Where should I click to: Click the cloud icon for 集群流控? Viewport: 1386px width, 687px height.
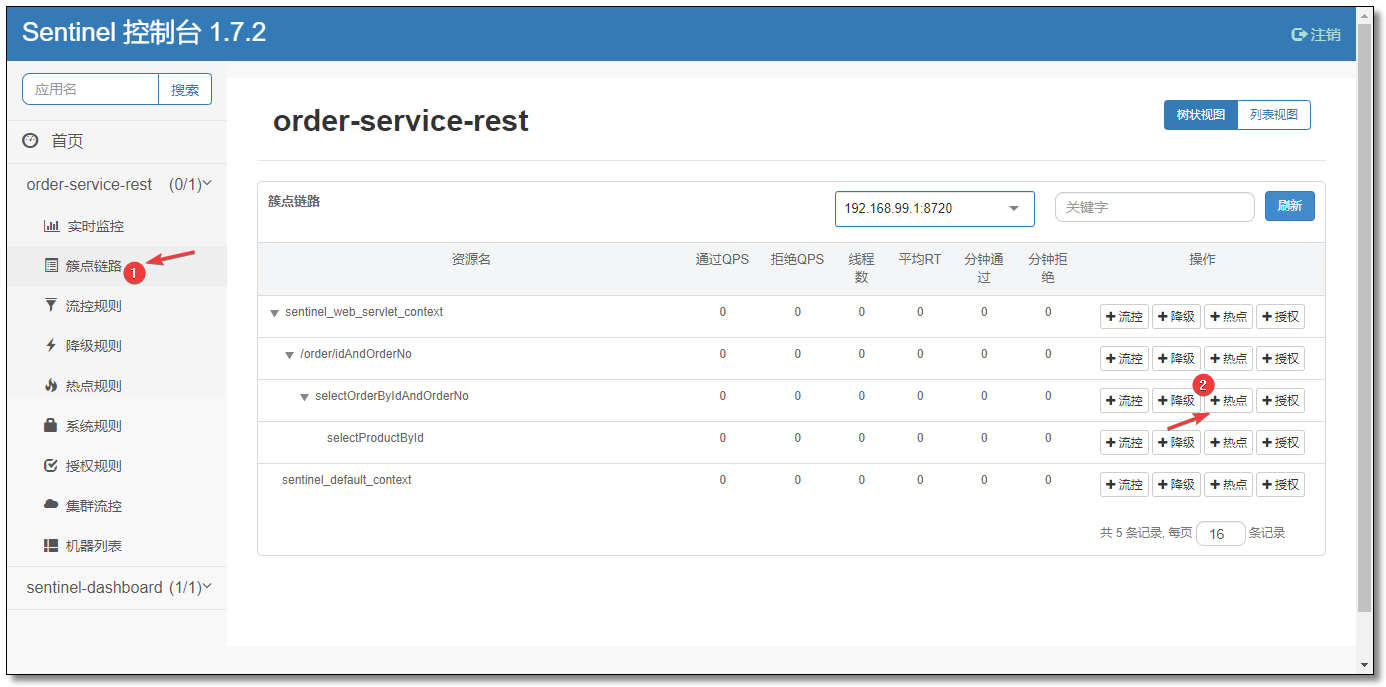(x=51, y=505)
